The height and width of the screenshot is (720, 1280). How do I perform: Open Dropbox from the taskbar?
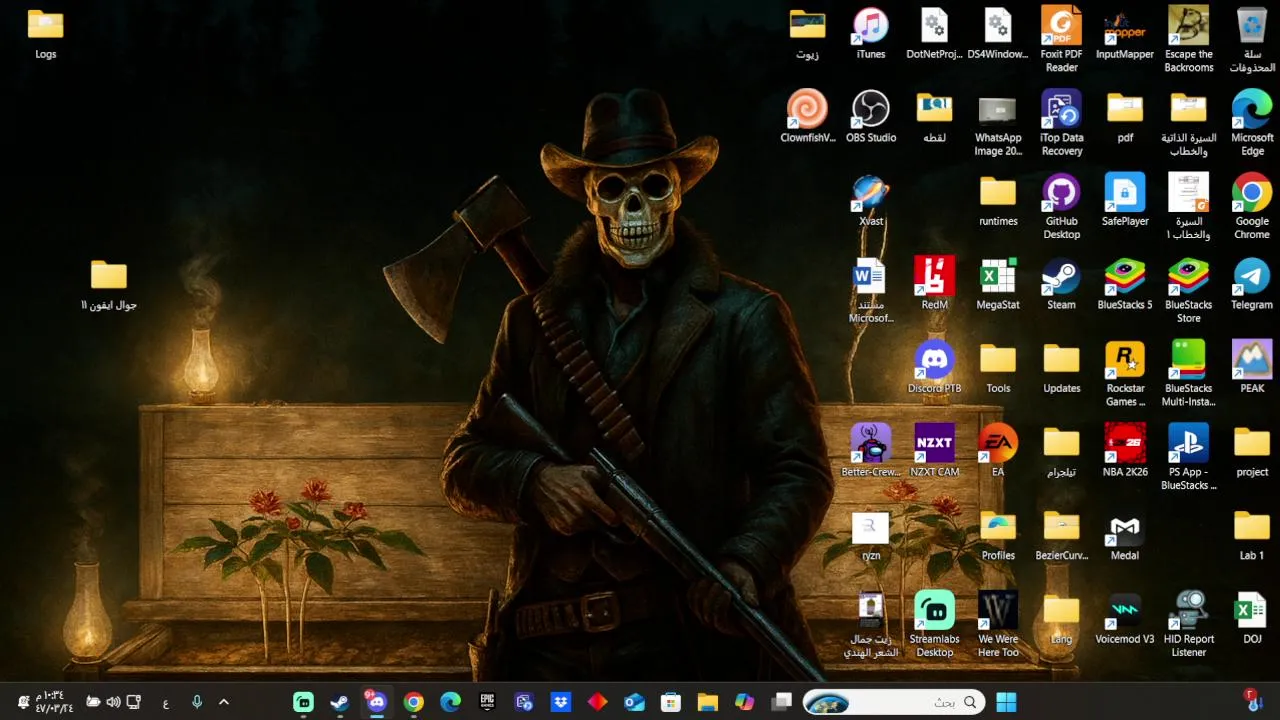click(561, 702)
